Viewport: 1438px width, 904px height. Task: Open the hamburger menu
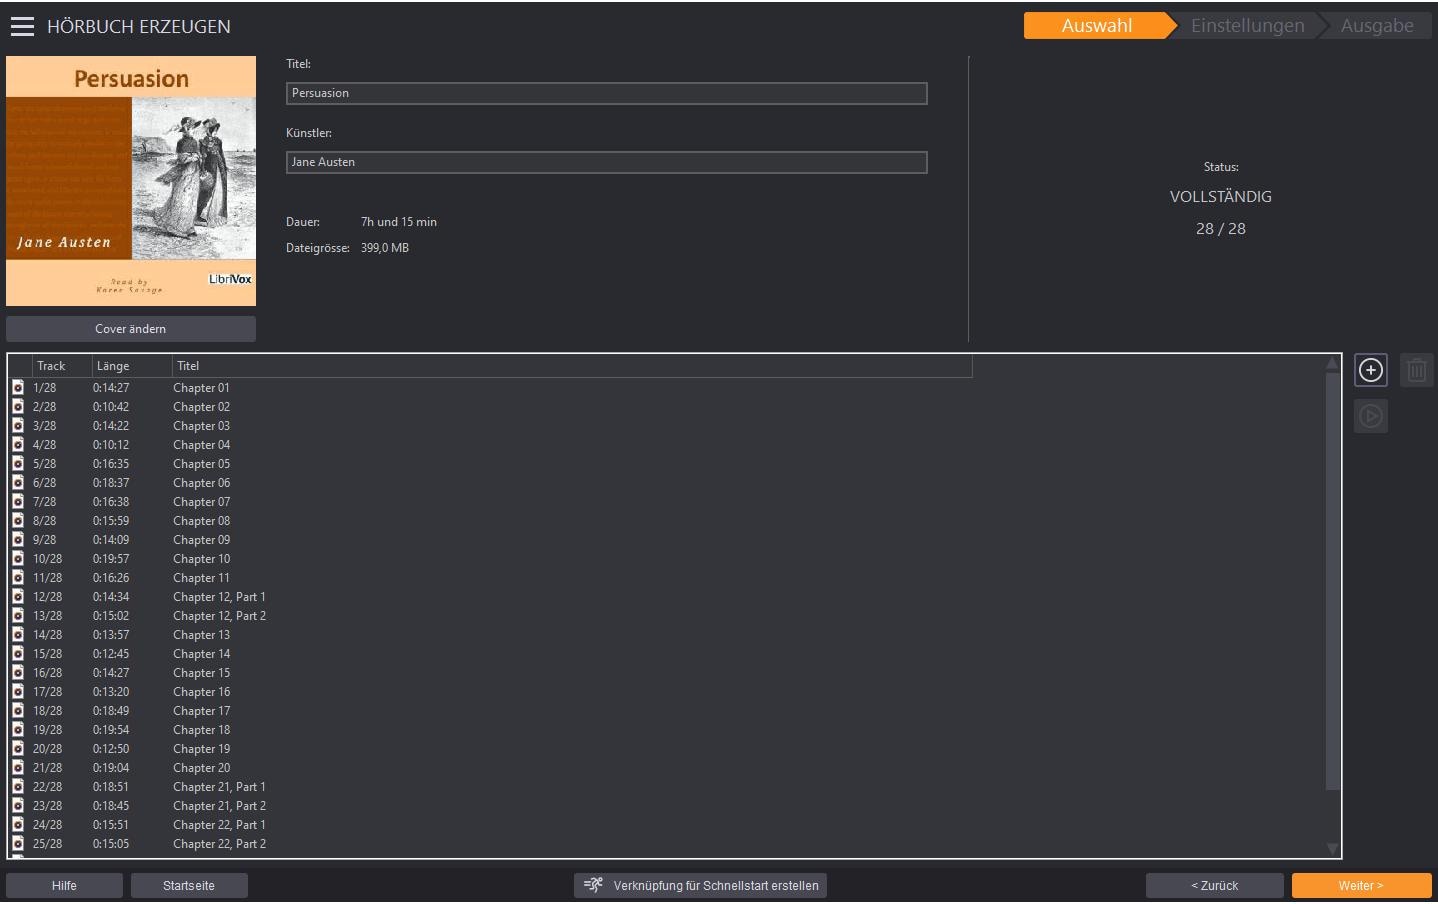pyautogui.click(x=22, y=27)
